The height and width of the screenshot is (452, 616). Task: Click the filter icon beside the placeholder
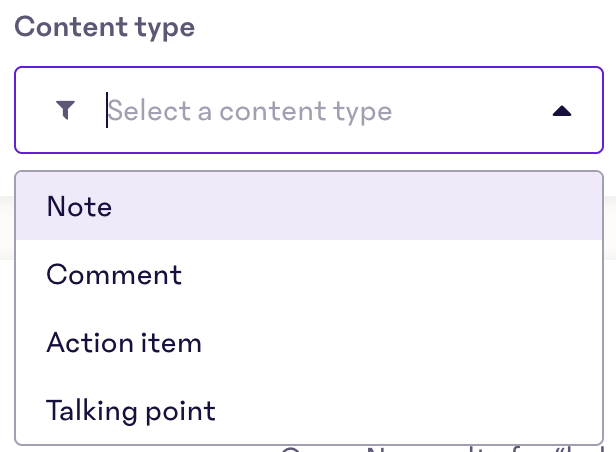65,110
